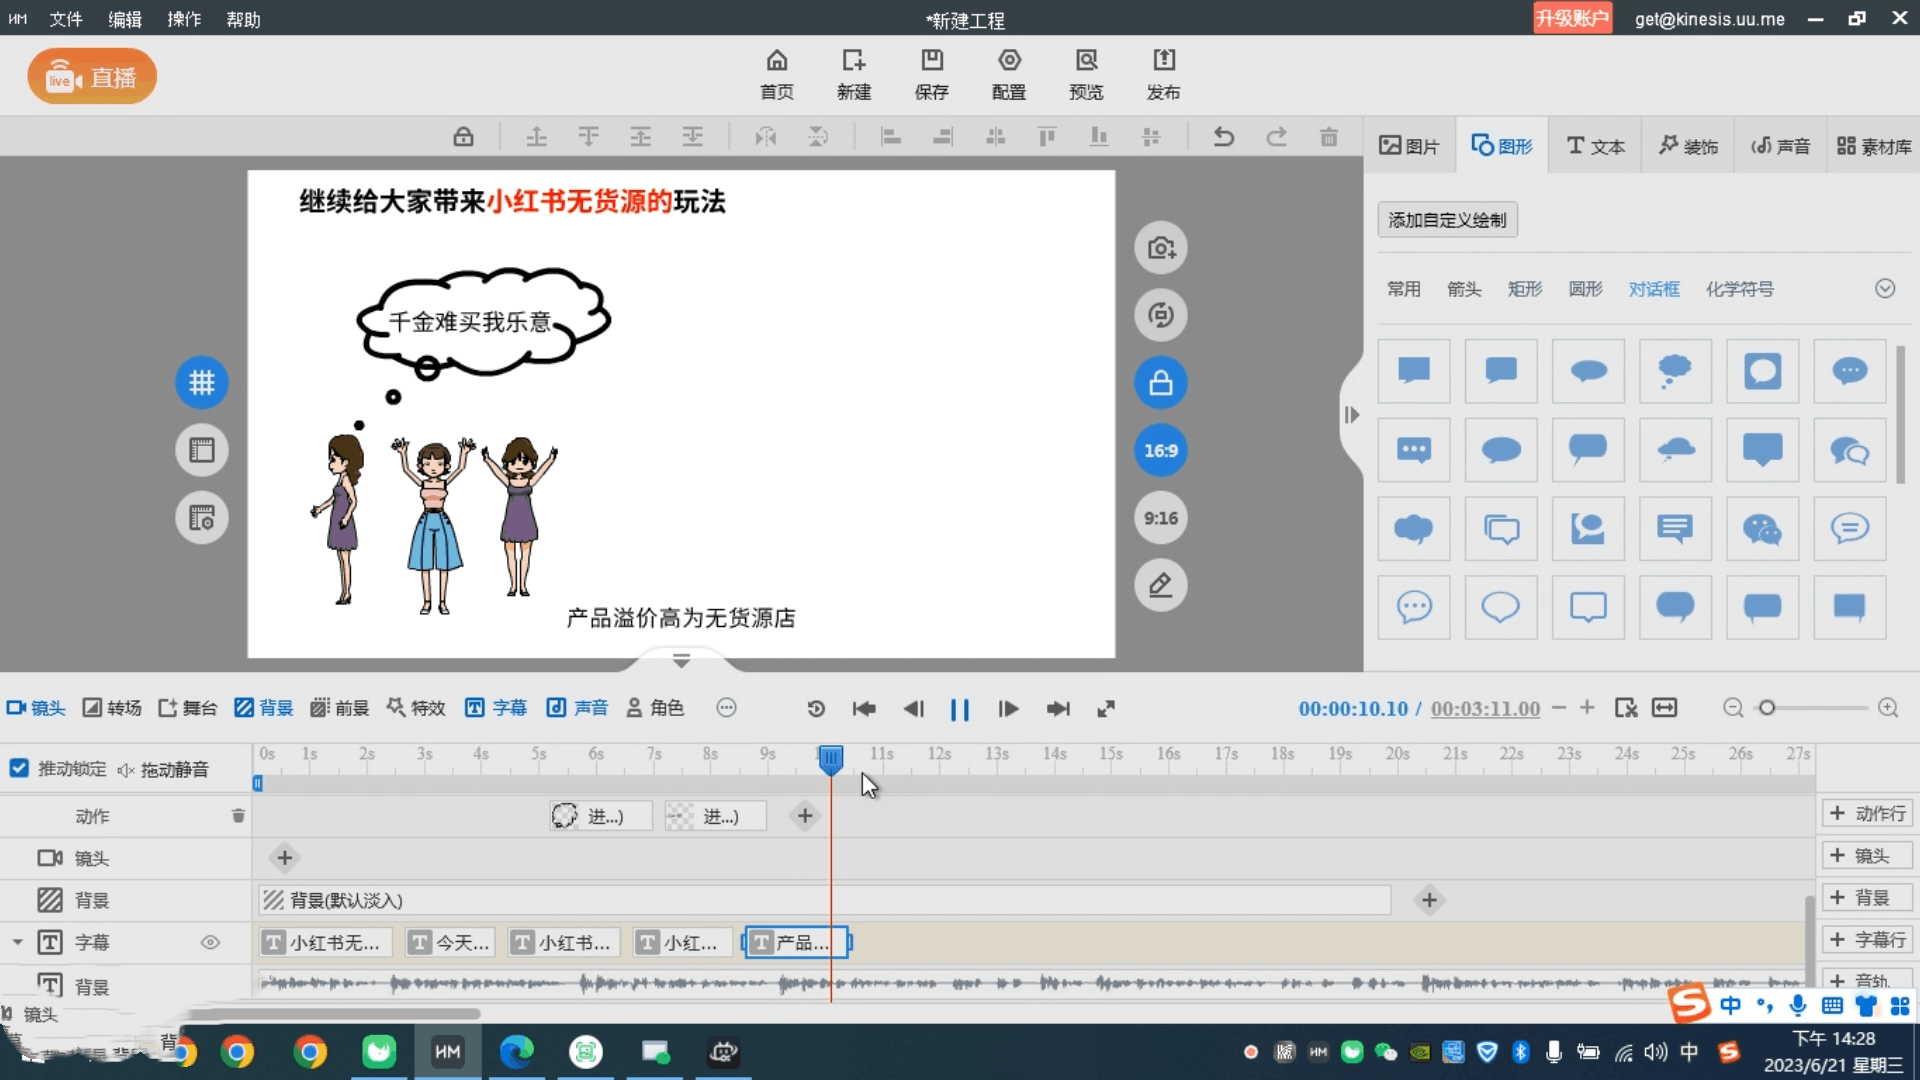The width and height of the screenshot is (1920, 1080).
Task: Adjust the timeline zoom slider handle
Action: 1767,708
